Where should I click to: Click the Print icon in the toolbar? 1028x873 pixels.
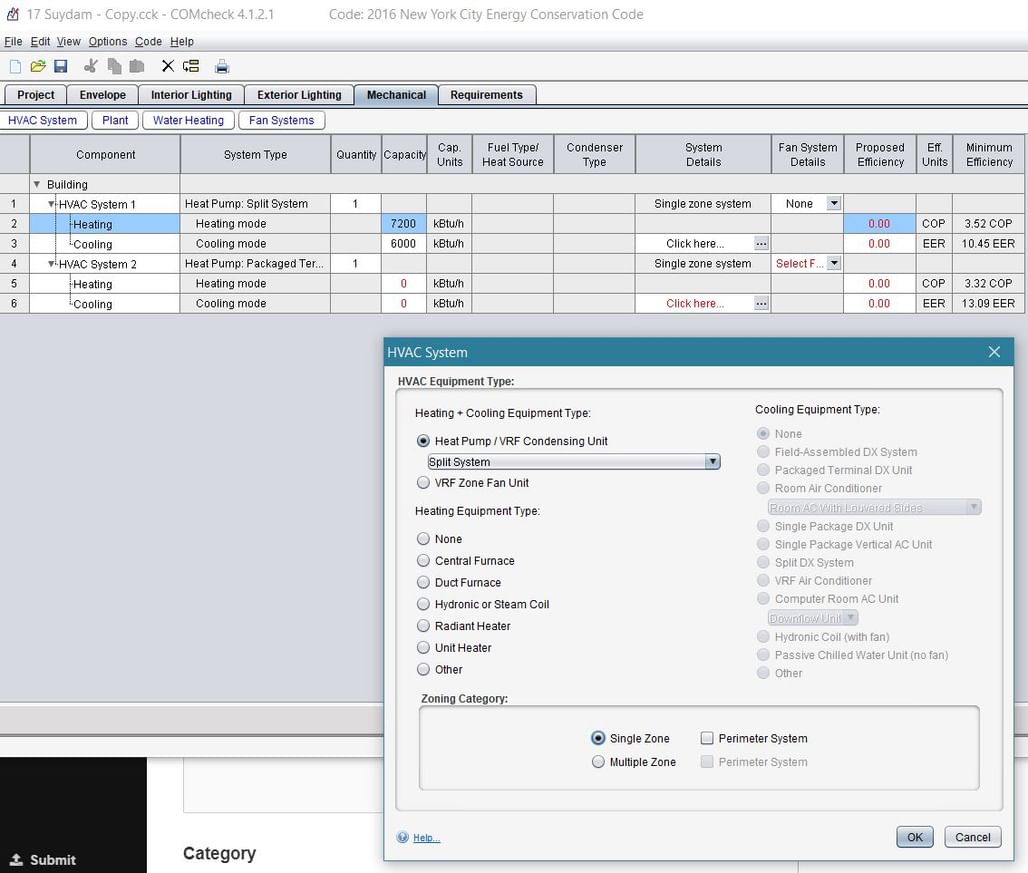coord(222,67)
